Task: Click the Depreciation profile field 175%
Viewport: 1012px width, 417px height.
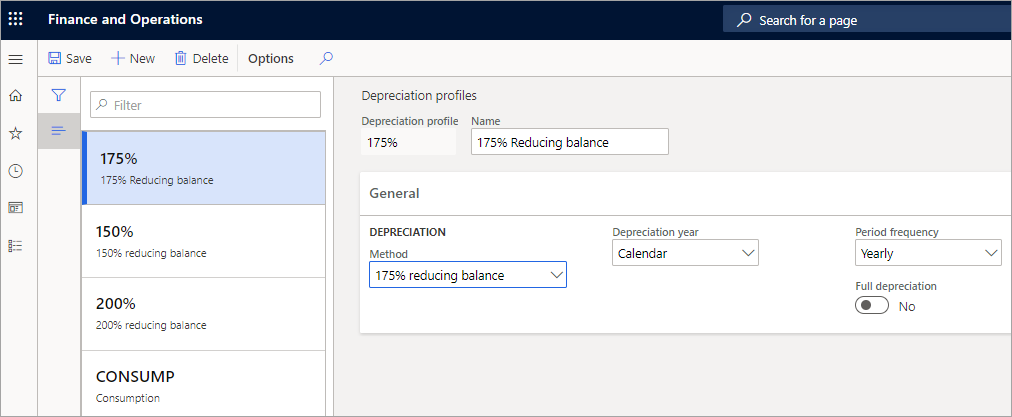Action: point(409,142)
